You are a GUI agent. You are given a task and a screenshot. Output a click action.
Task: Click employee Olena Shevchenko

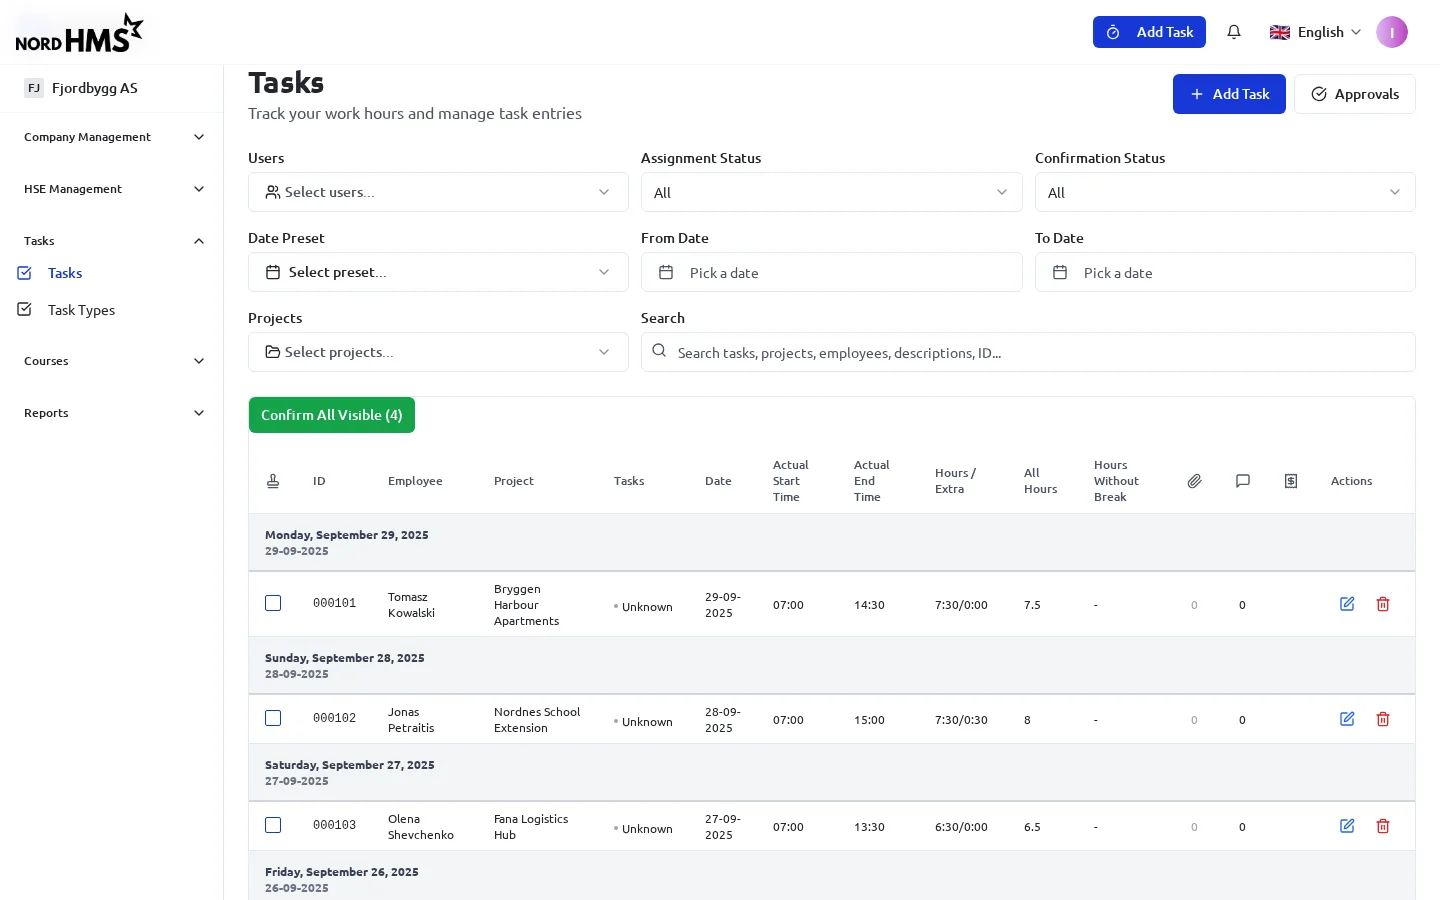[x=421, y=827]
